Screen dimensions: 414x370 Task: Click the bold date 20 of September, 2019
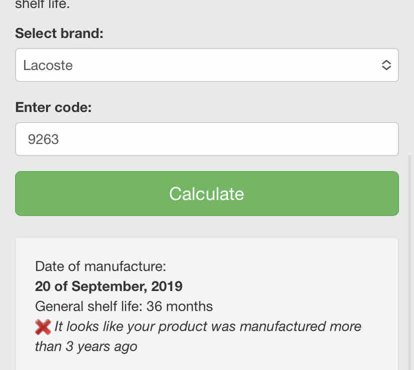(109, 286)
